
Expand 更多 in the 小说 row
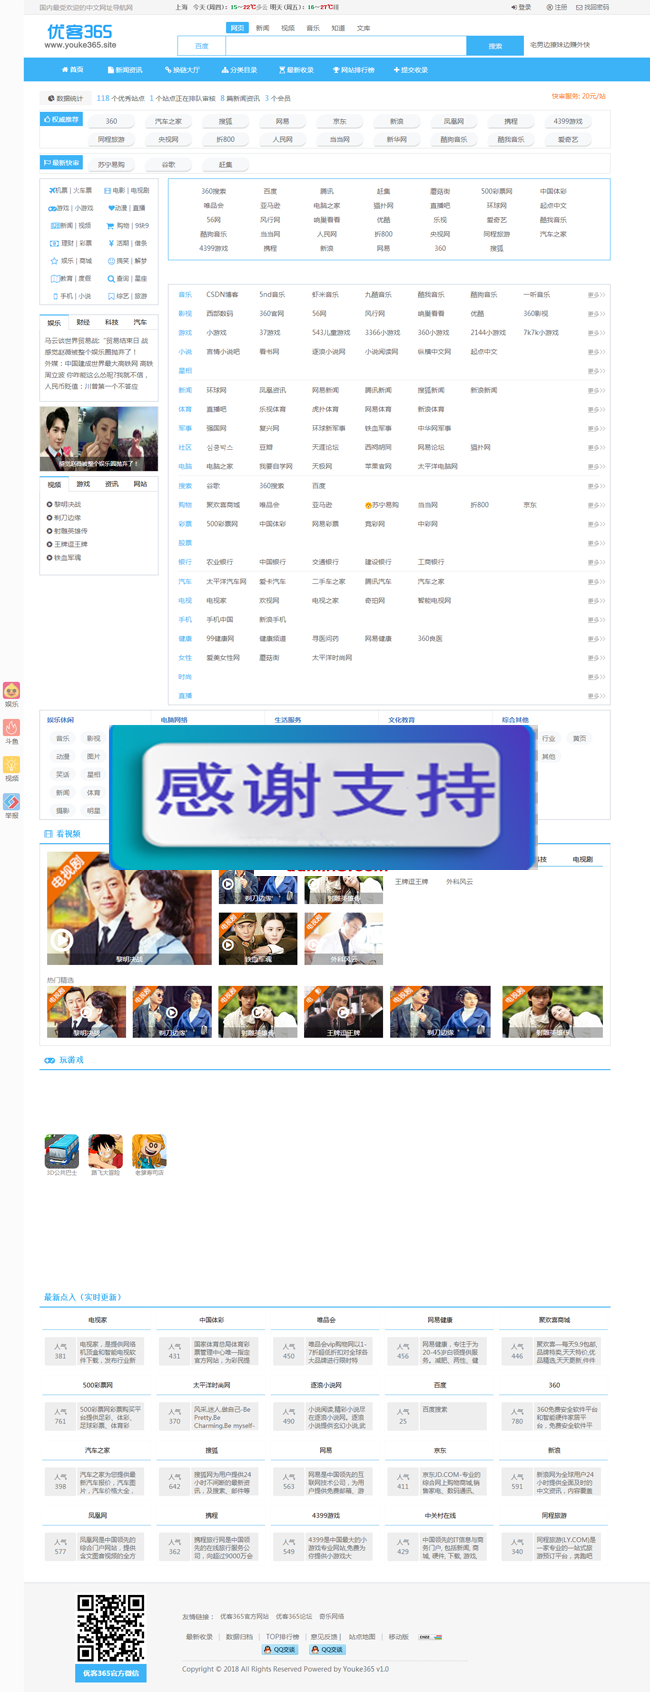pos(596,352)
